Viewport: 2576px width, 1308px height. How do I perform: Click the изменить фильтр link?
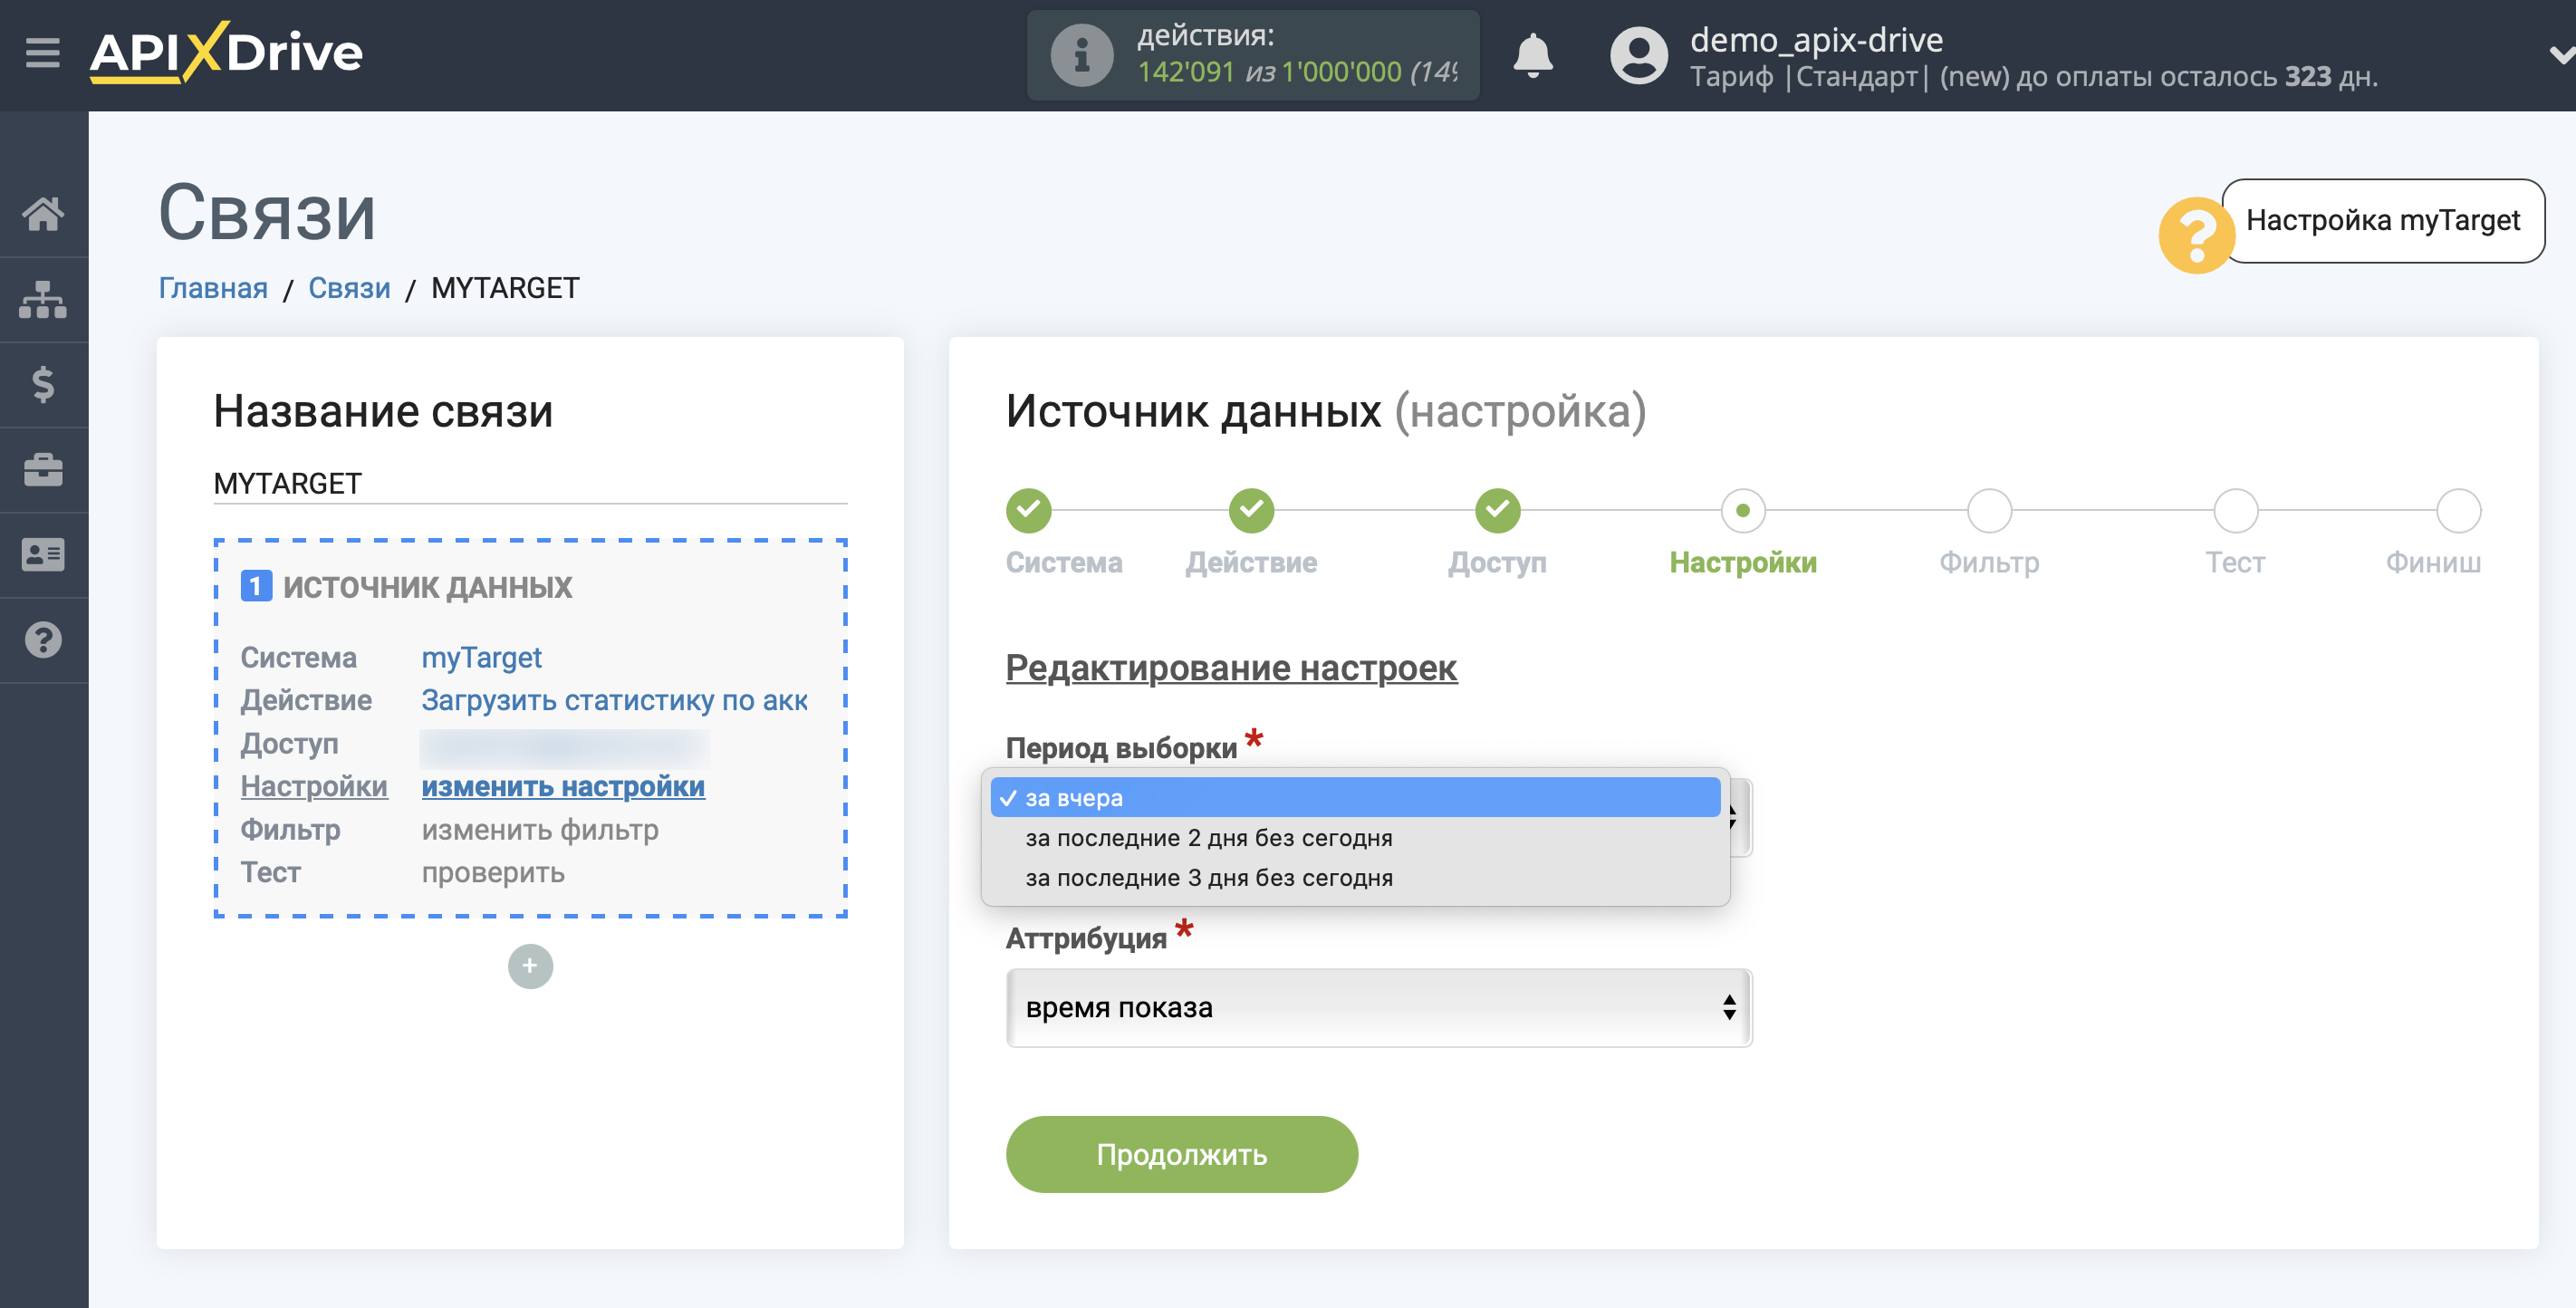540,830
